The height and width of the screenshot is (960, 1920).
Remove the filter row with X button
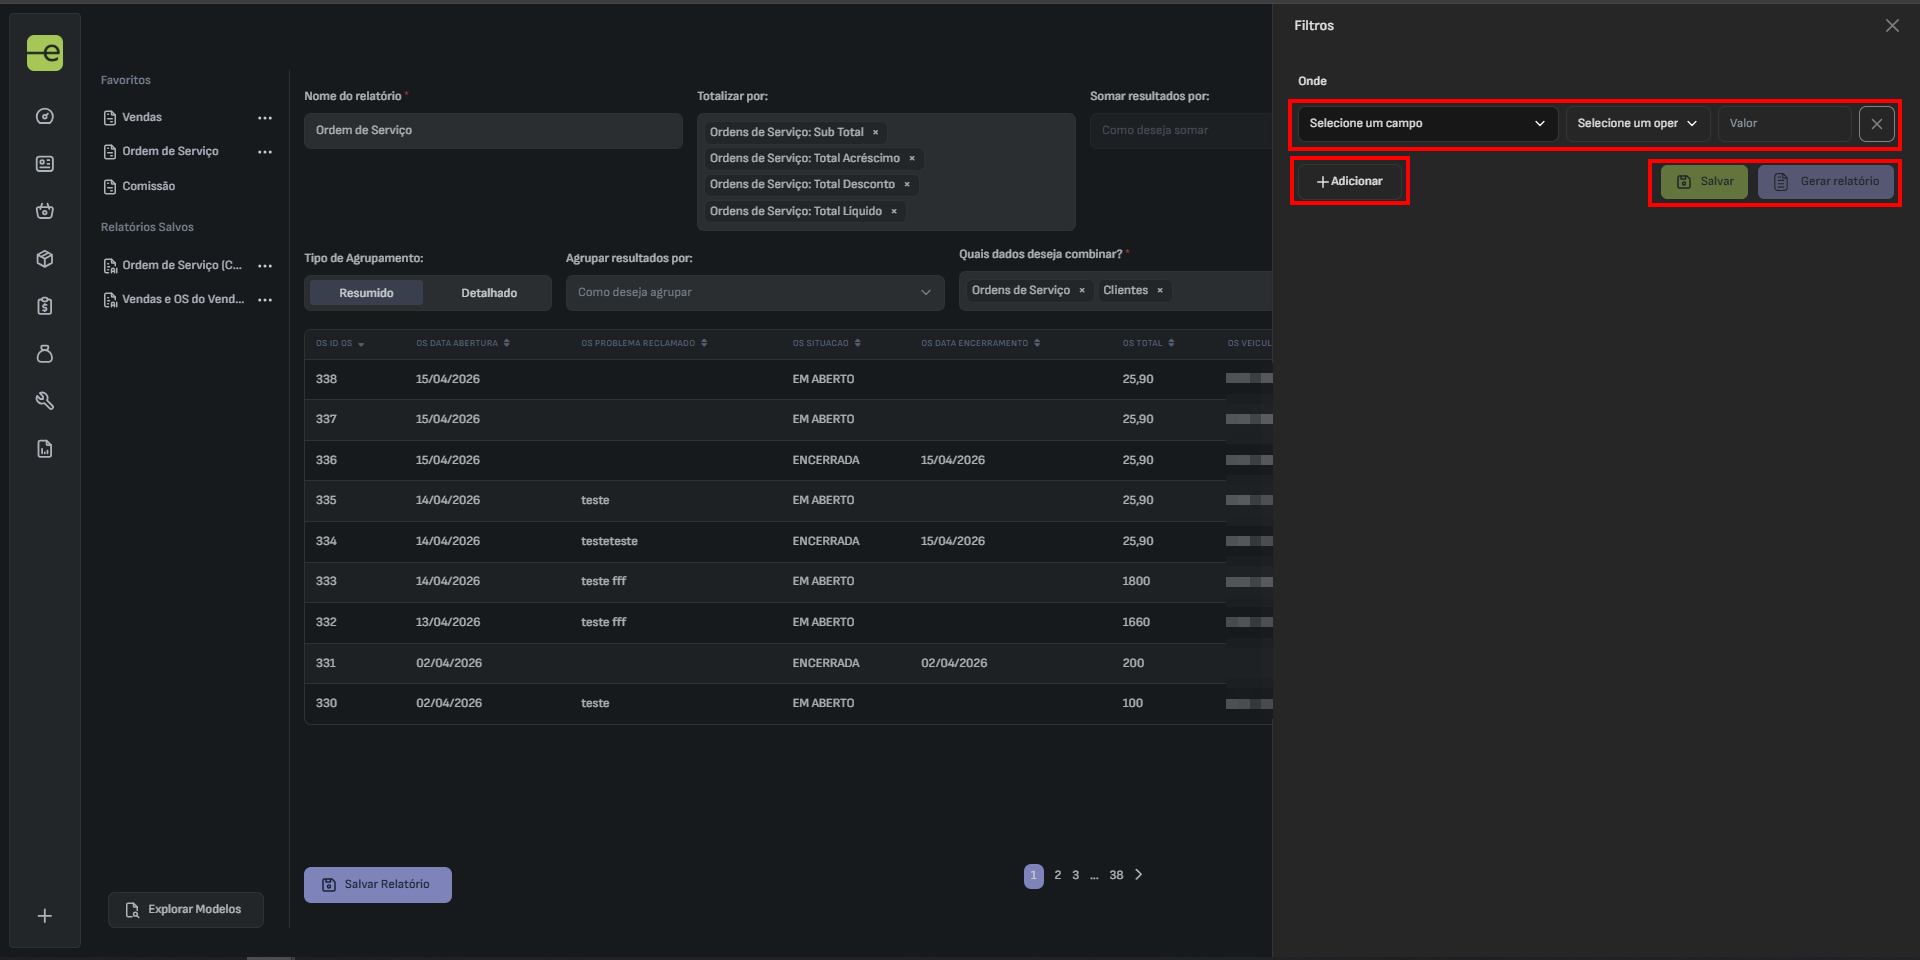[1876, 124]
